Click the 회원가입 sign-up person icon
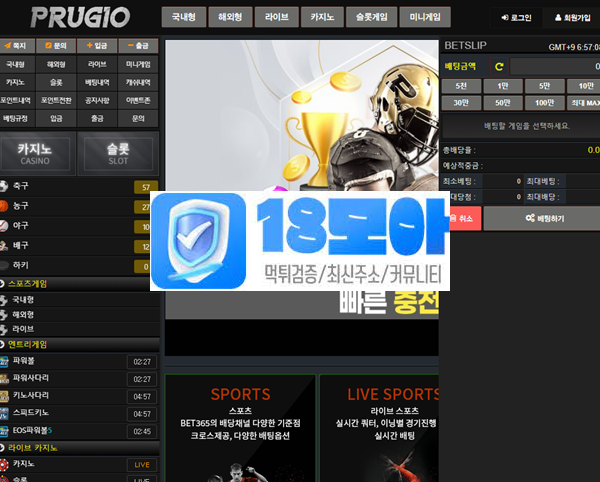 (x=558, y=18)
